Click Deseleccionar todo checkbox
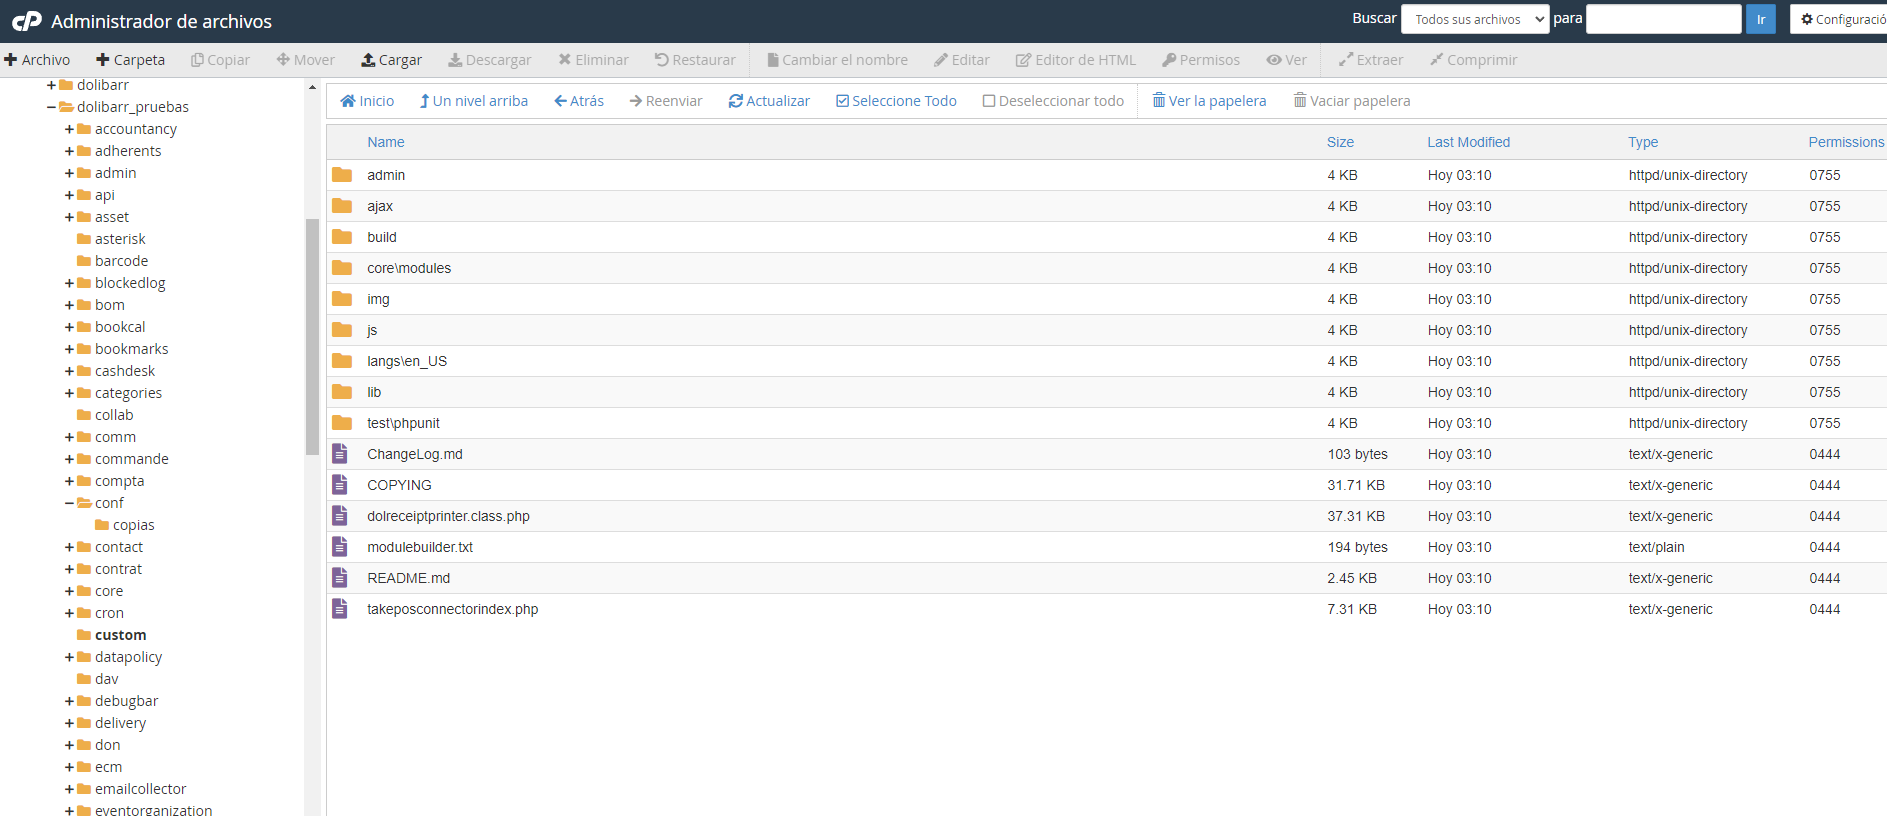This screenshot has width=1887, height=816. pyautogui.click(x=1053, y=101)
